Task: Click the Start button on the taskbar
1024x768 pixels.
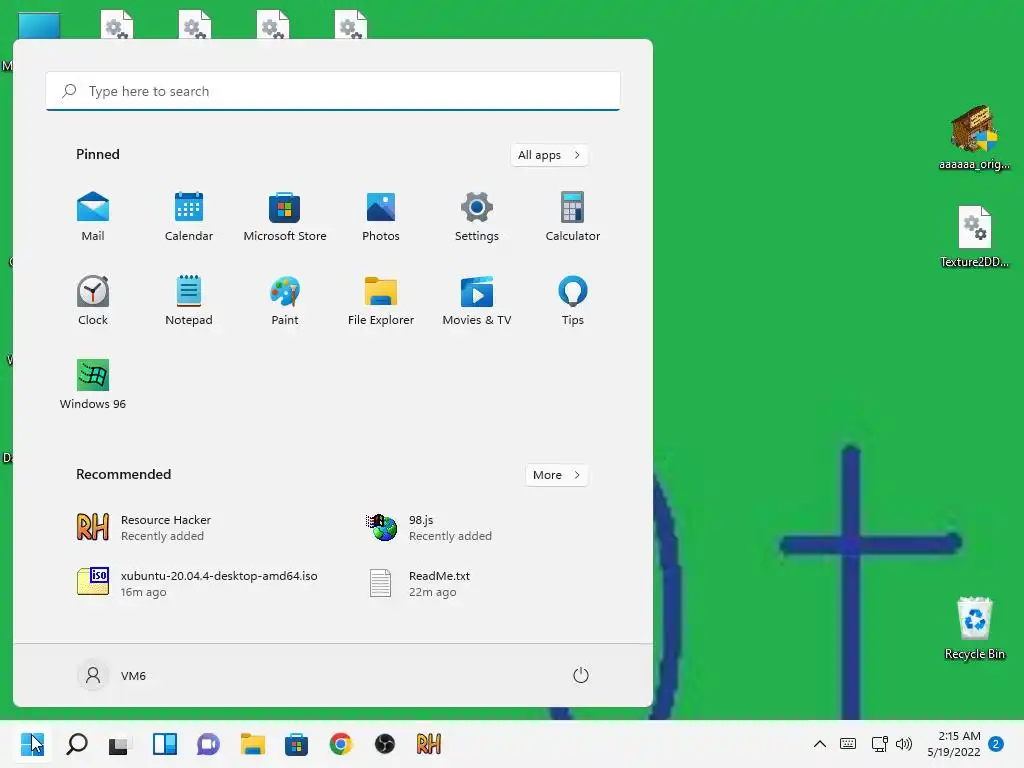Action: [32, 744]
